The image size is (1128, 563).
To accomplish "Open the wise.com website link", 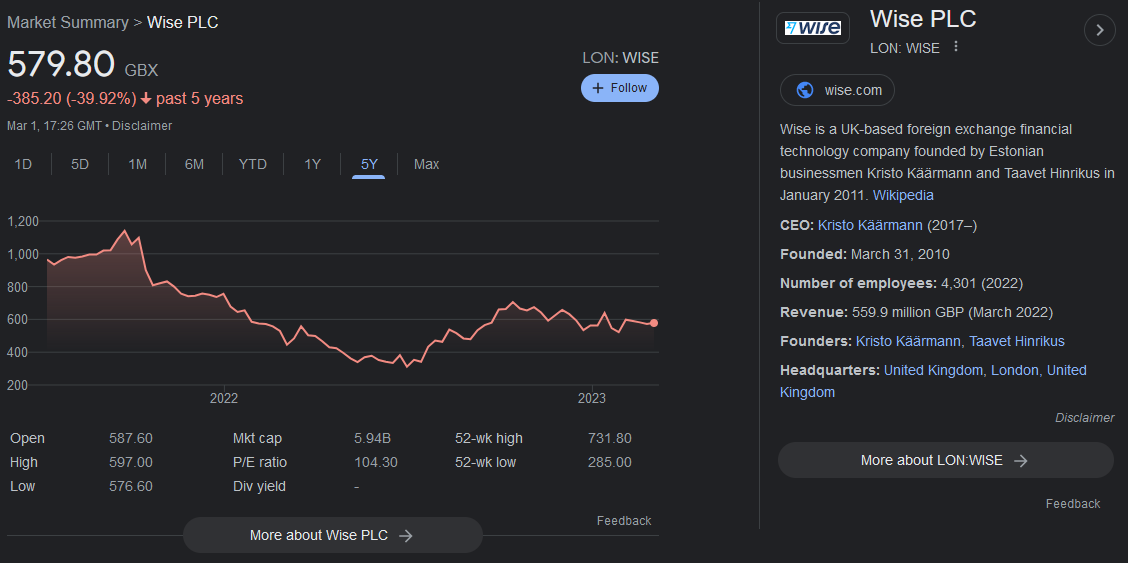I will point(837,90).
